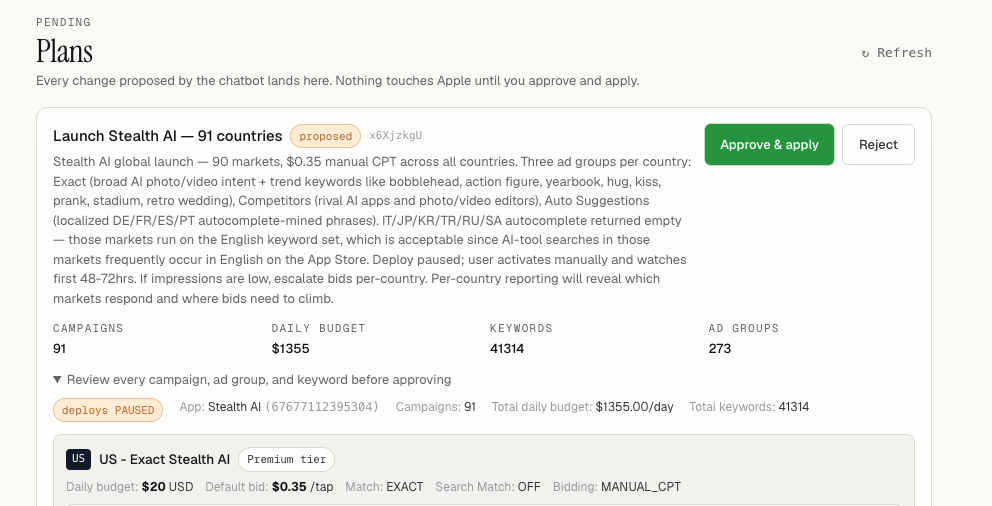Click the 'Match: EXACT' setting text

click(385, 487)
